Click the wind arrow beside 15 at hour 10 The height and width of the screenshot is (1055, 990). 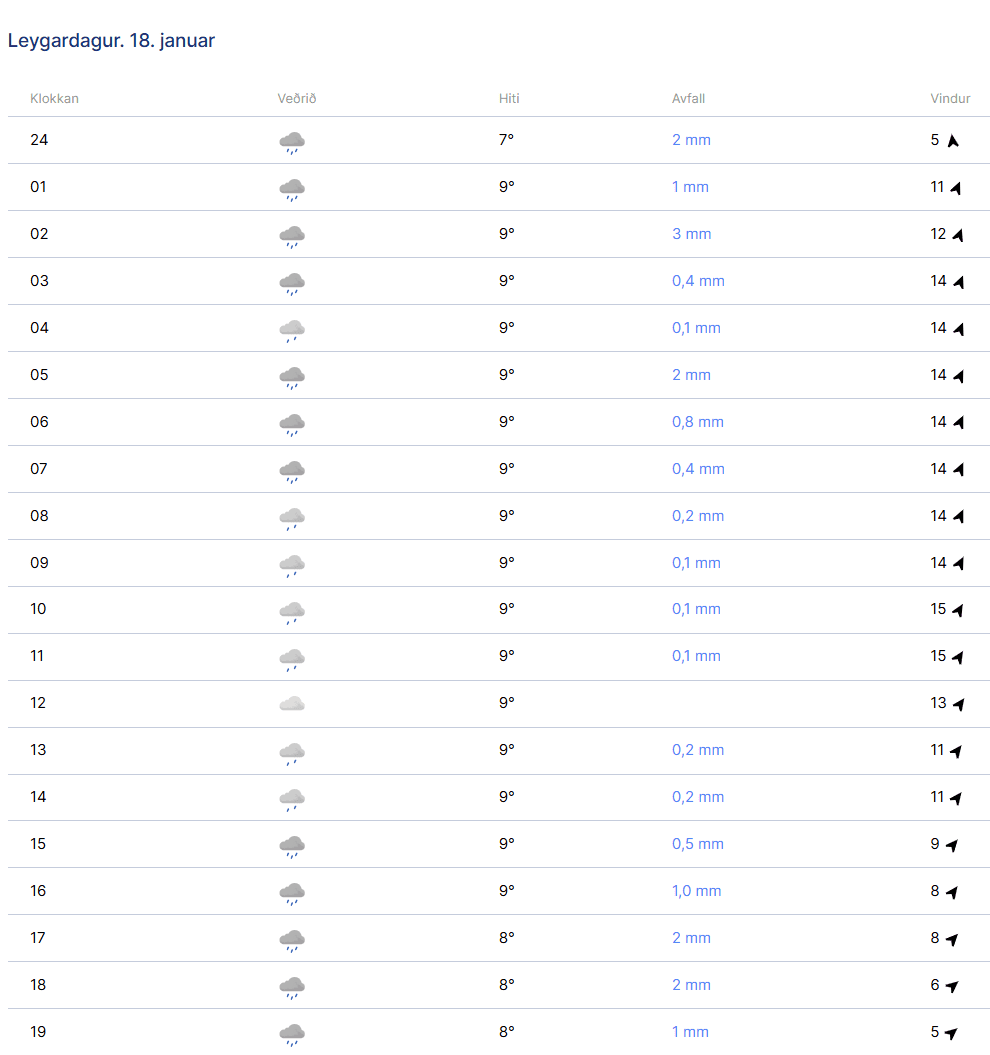click(x=957, y=610)
